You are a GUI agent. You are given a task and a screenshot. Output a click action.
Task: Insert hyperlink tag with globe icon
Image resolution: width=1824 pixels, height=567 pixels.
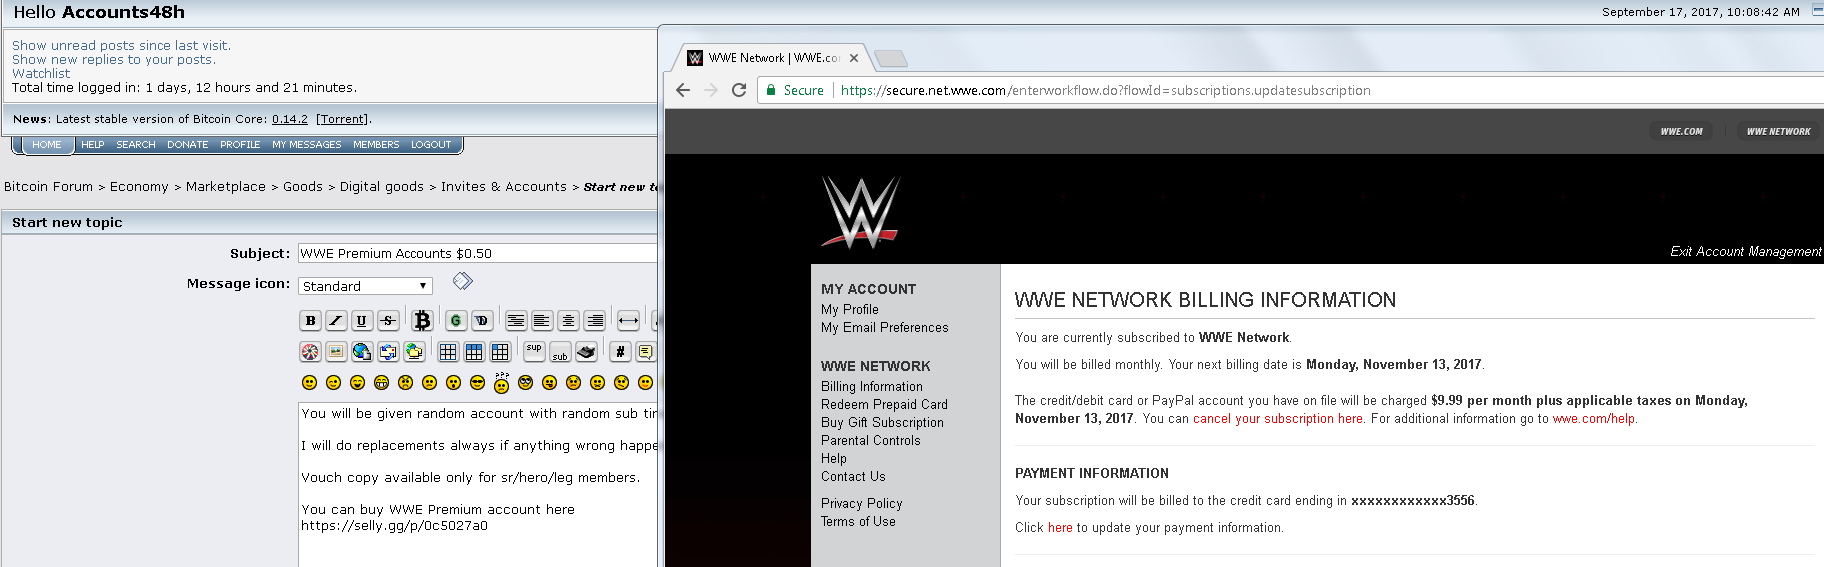[362, 351]
